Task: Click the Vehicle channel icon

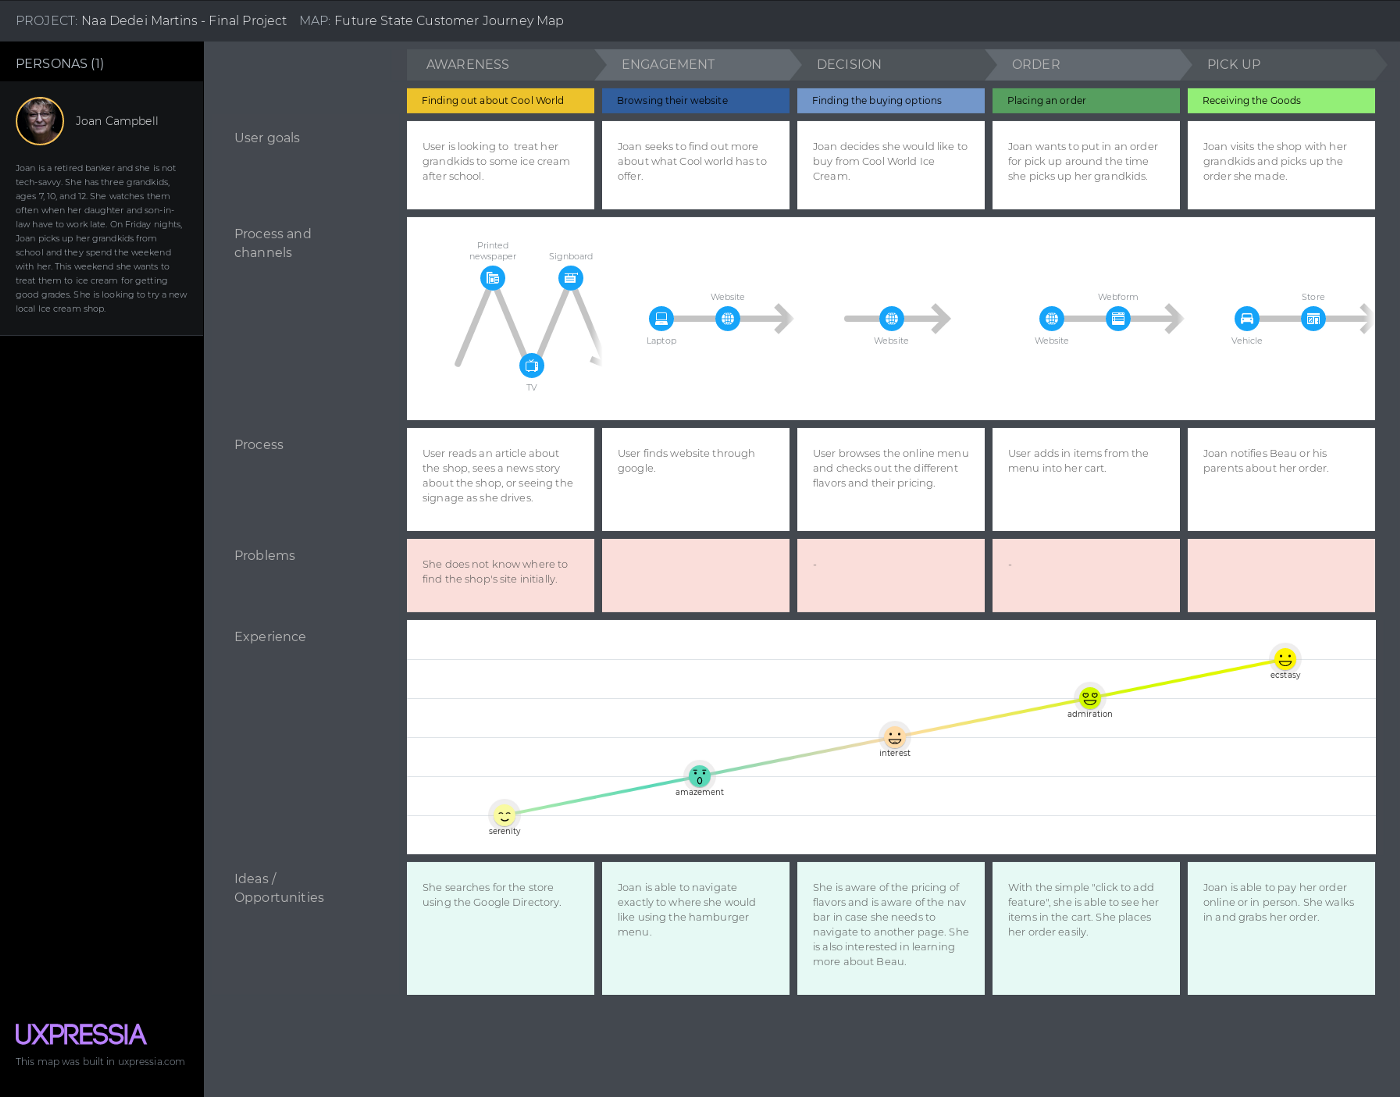Action: 1246,318
